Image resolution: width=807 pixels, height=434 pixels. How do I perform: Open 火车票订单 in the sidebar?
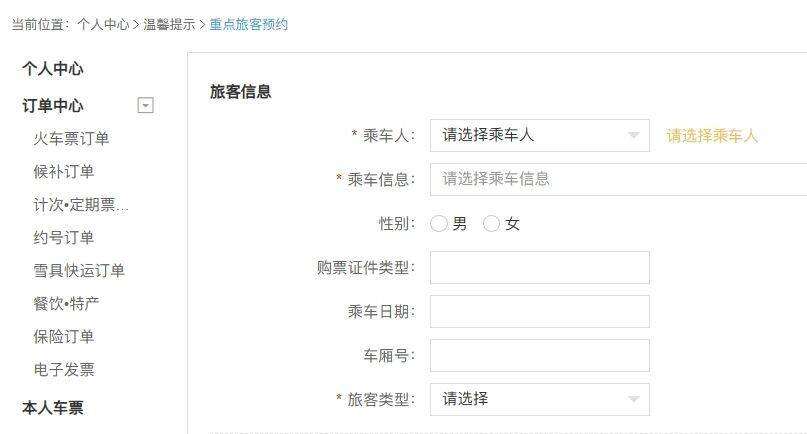(71, 139)
